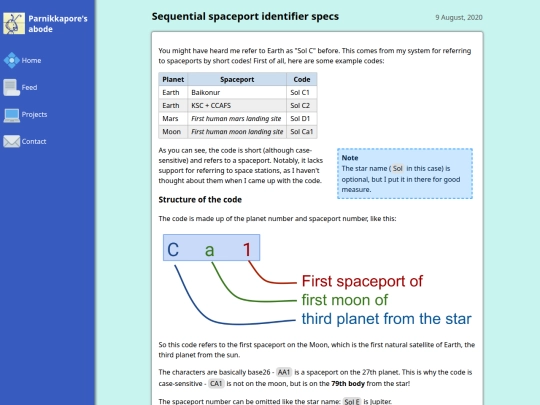Click the Projects laptop icon
The height and width of the screenshot is (405, 540).
pyautogui.click(x=12, y=115)
